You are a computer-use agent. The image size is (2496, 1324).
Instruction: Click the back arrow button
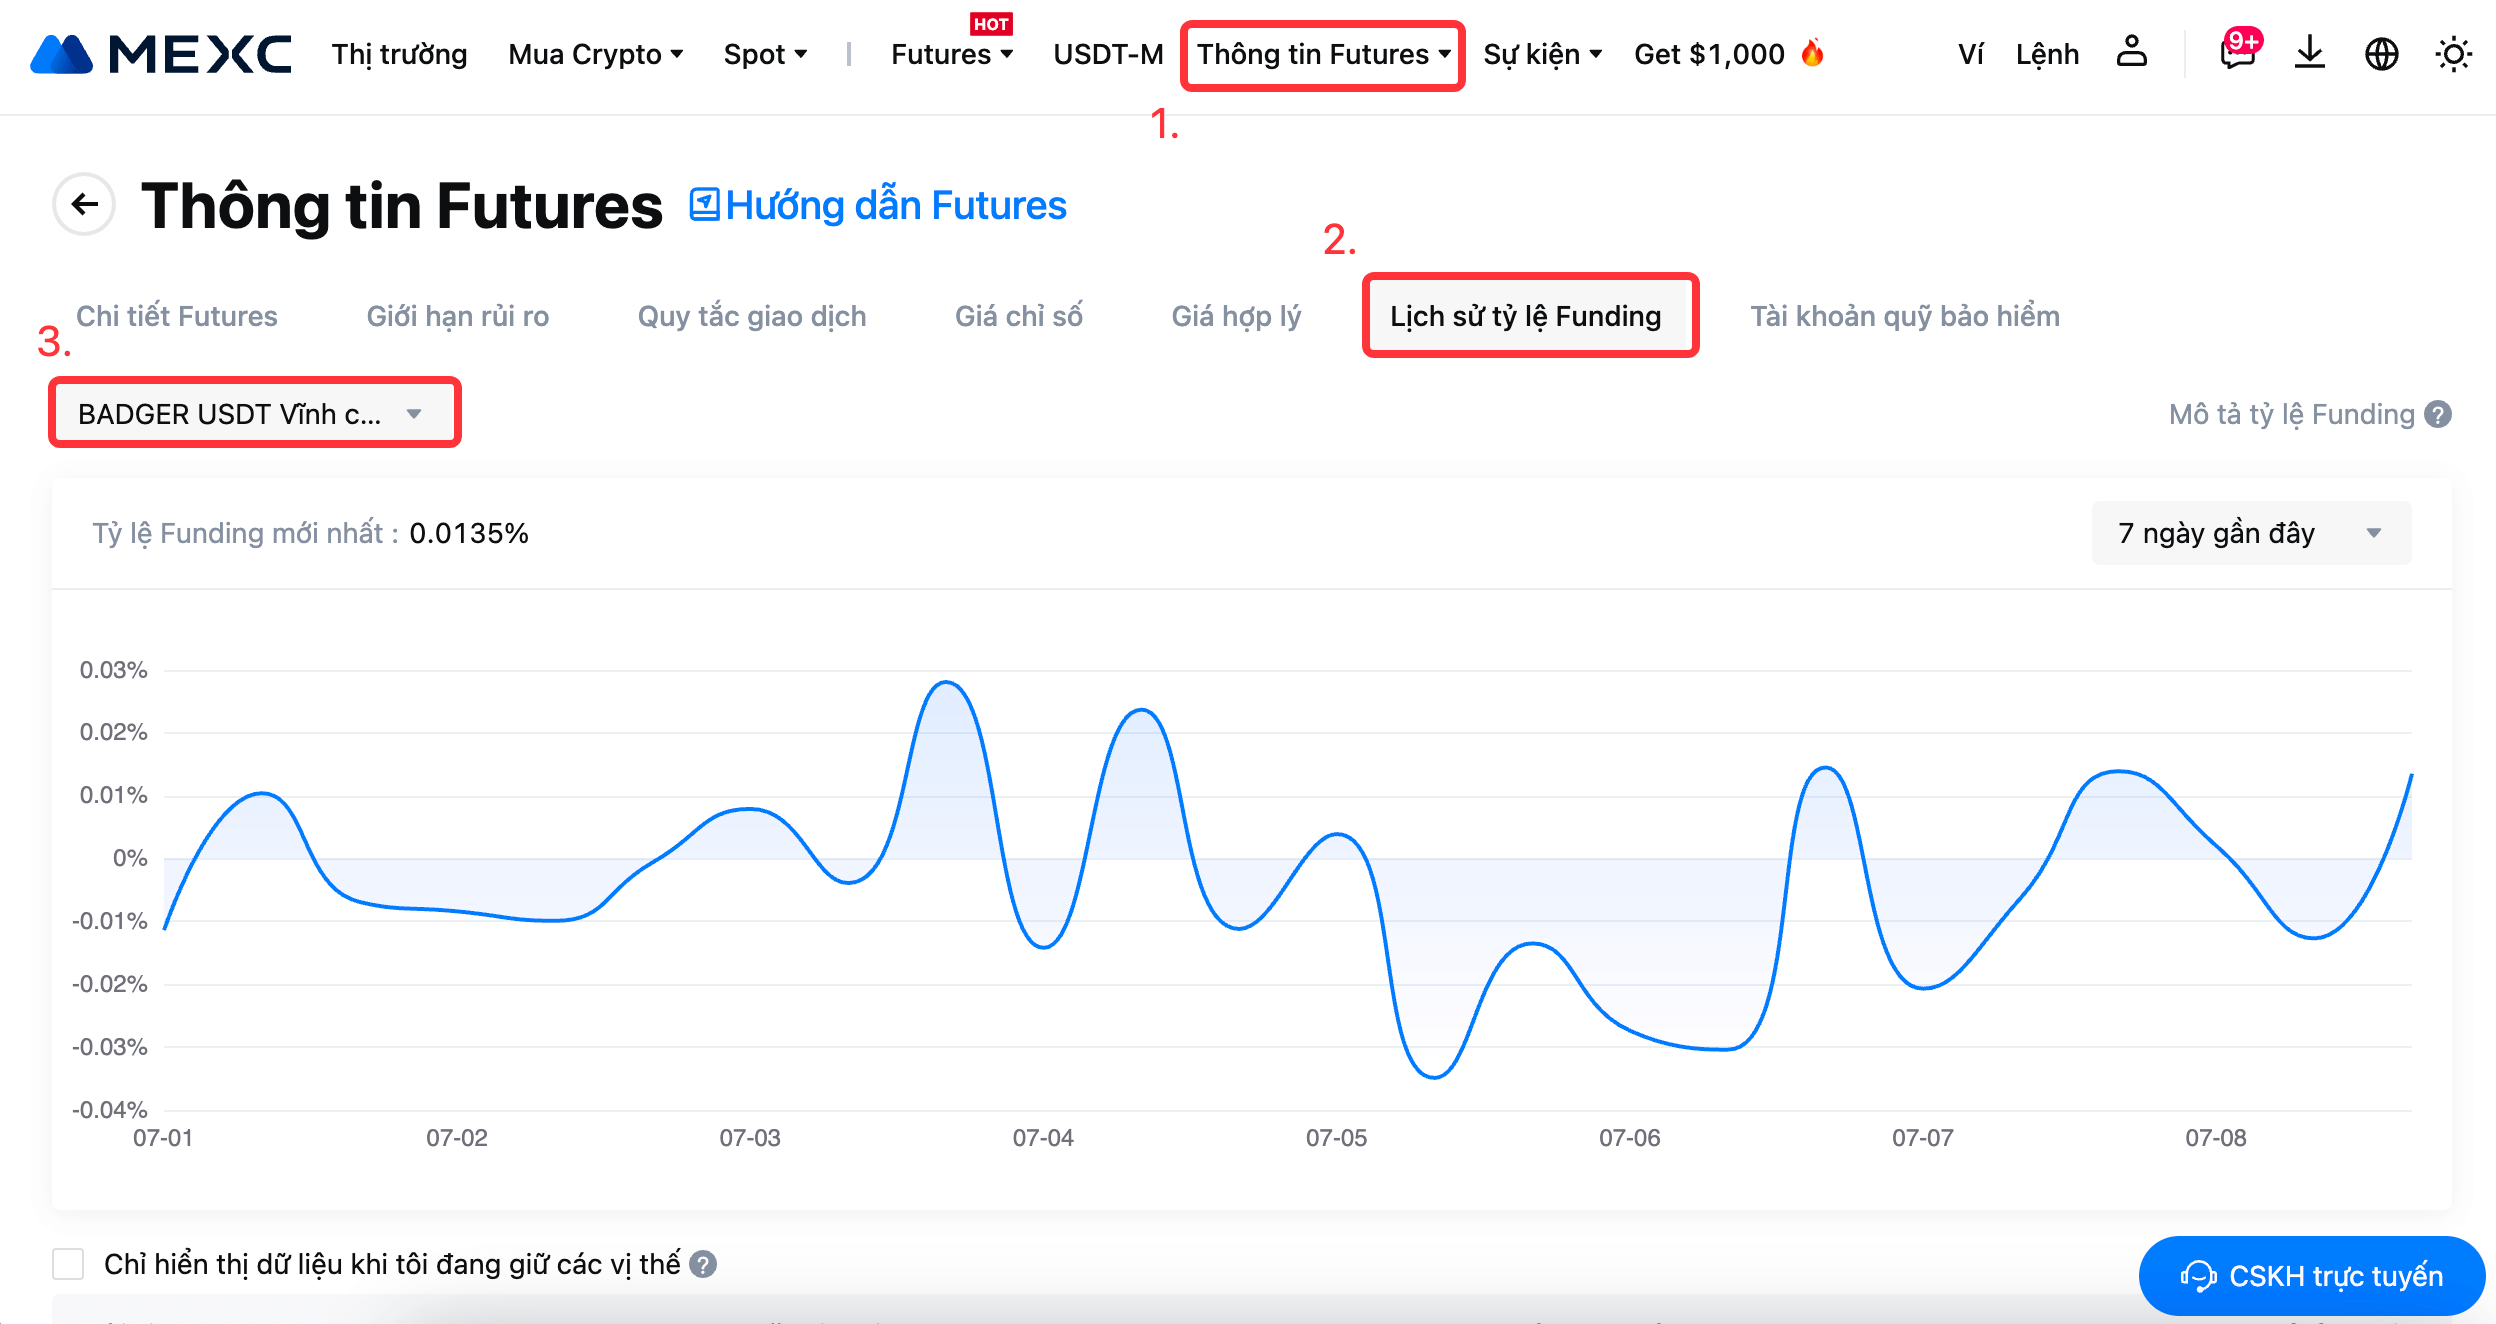tap(84, 205)
